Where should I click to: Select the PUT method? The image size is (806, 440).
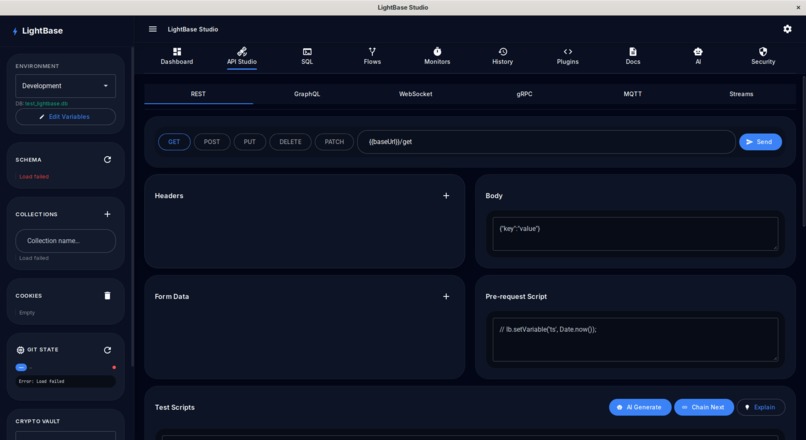[250, 142]
